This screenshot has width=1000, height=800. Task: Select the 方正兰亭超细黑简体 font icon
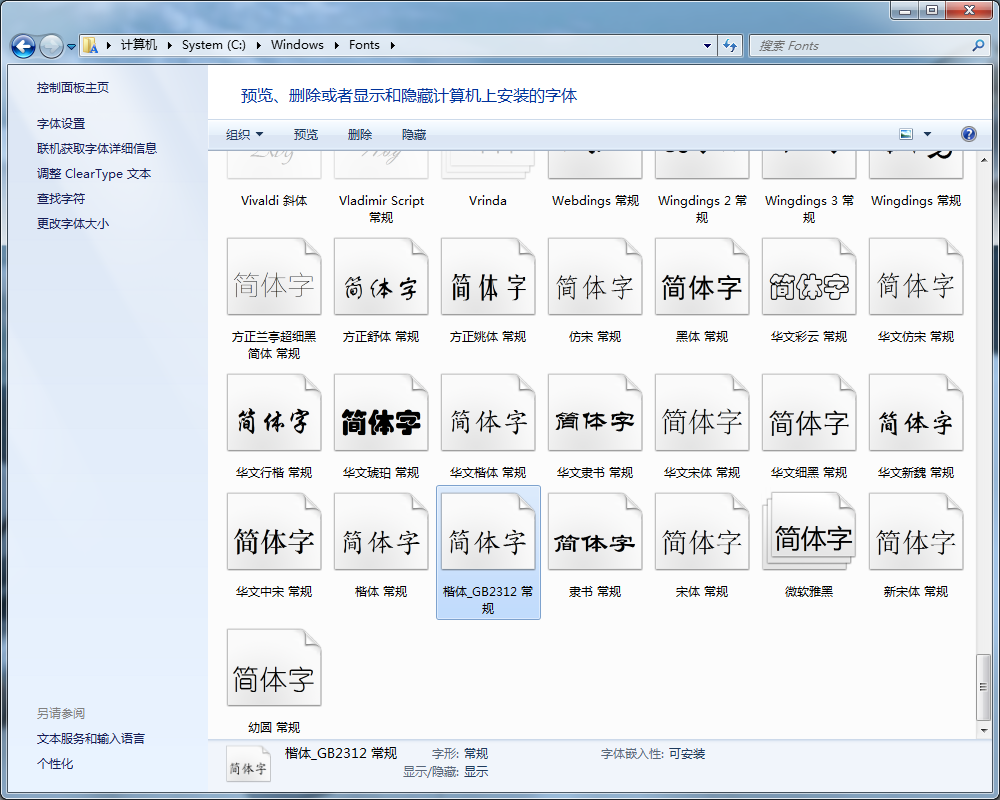(274, 277)
